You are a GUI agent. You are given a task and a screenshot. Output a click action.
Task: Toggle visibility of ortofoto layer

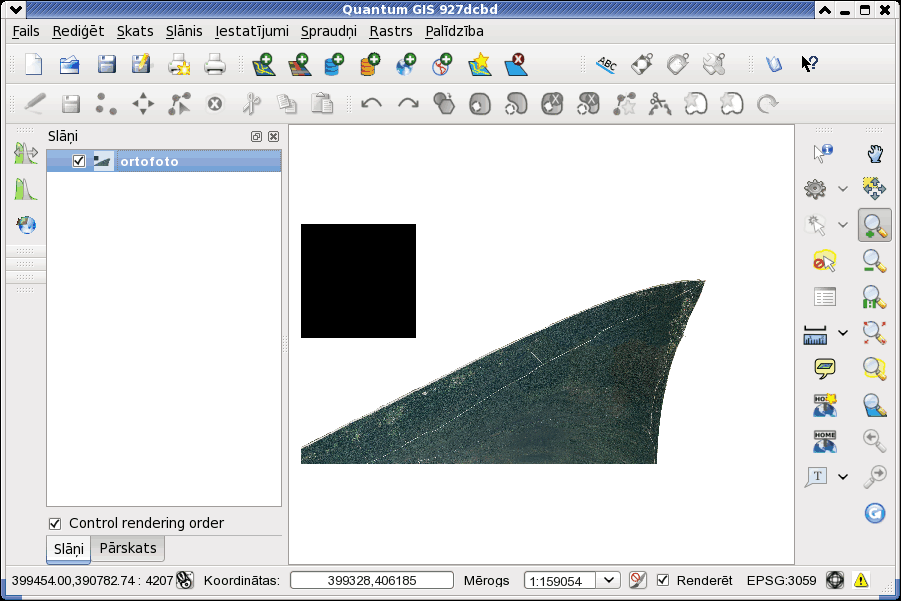(79, 161)
